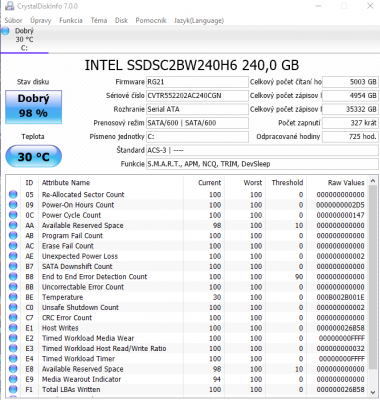Click the status orb beside Temperature attribute
This screenshot has height=400, width=380.
[x=13, y=297]
